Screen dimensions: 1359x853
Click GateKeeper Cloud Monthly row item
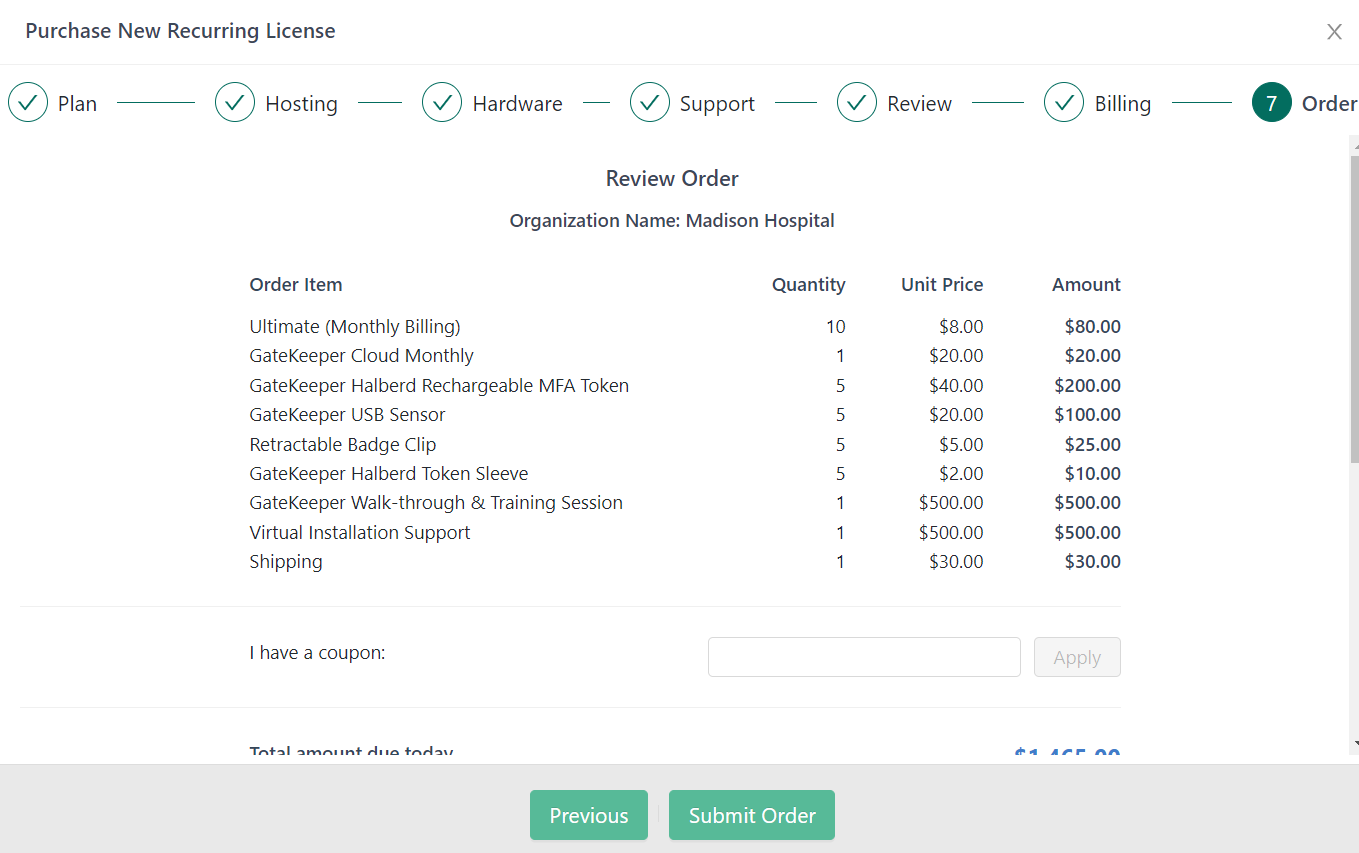(x=361, y=356)
